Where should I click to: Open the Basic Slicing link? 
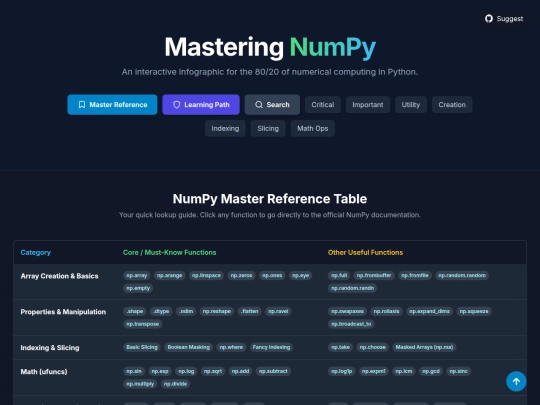coord(142,347)
